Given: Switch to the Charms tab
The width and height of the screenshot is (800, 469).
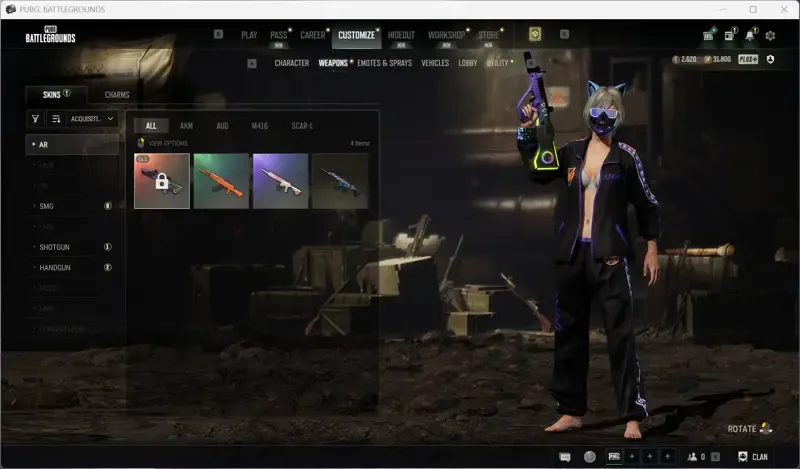Looking at the screenshot, I should coord(117,95).
